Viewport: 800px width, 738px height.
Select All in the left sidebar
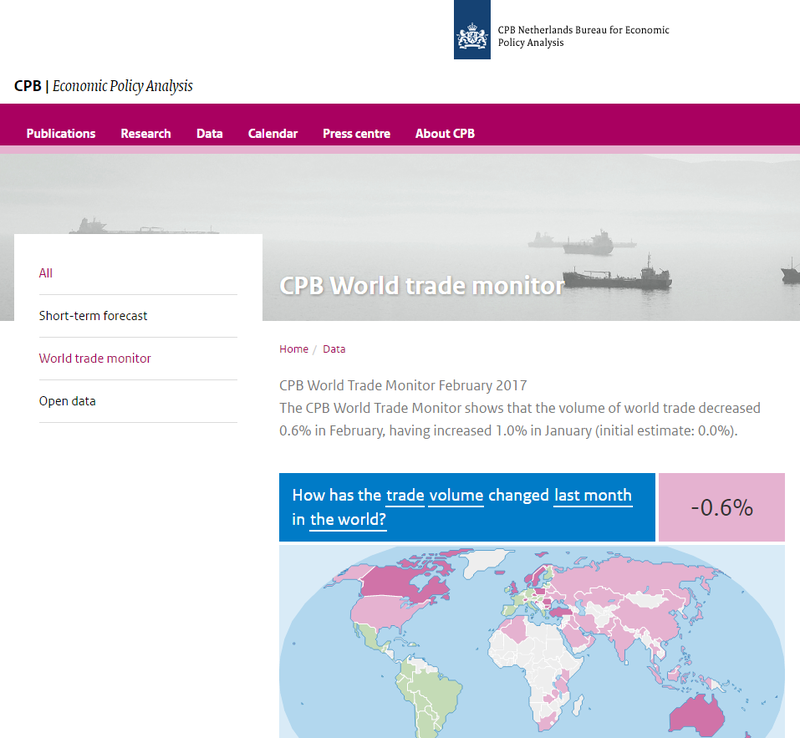click(x=46, y=273)
